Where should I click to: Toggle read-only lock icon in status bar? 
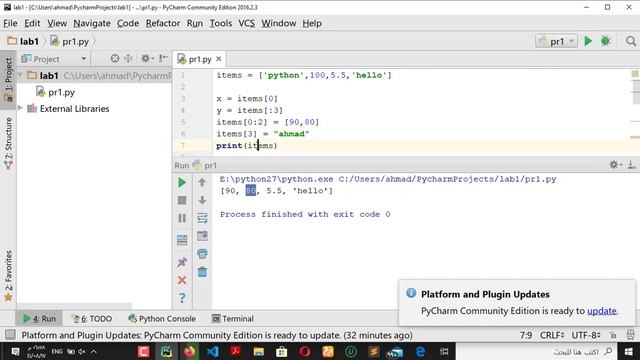613,335
